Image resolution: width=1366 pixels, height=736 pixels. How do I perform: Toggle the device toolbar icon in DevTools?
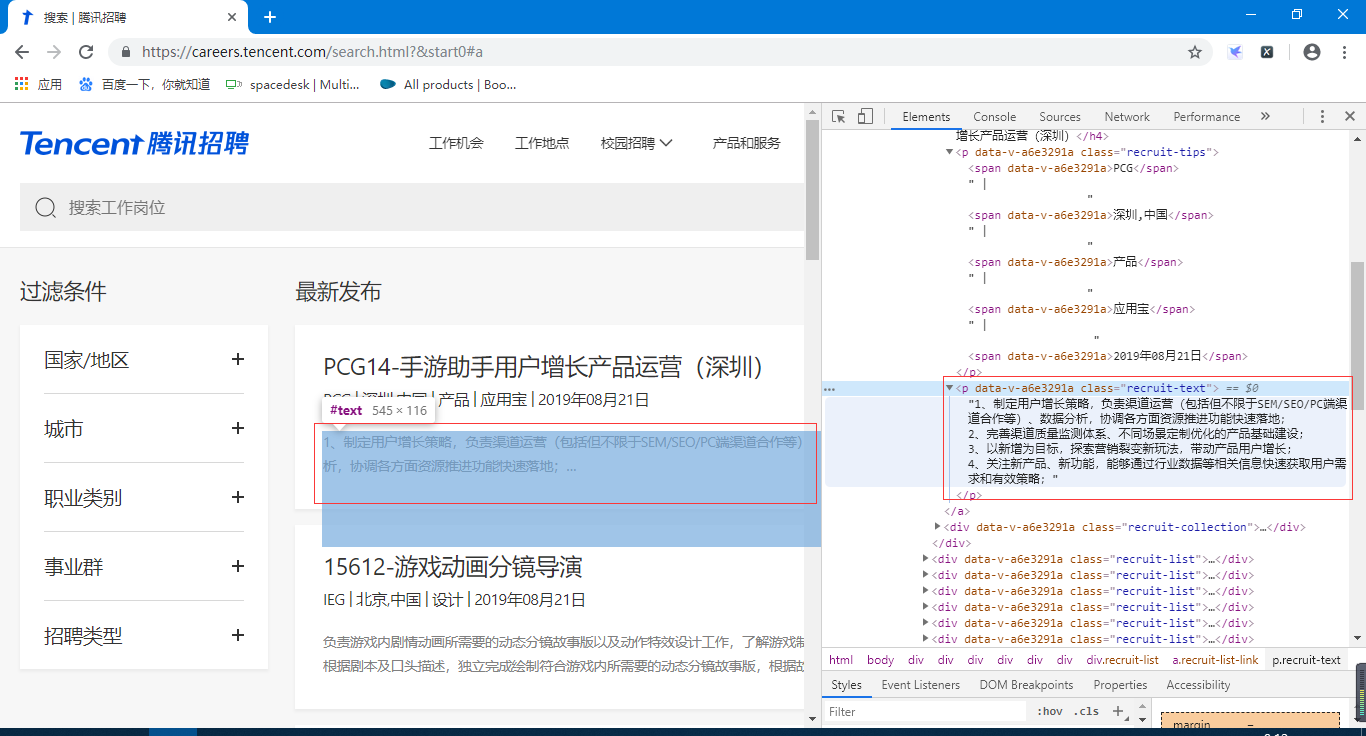pos(866,116)
